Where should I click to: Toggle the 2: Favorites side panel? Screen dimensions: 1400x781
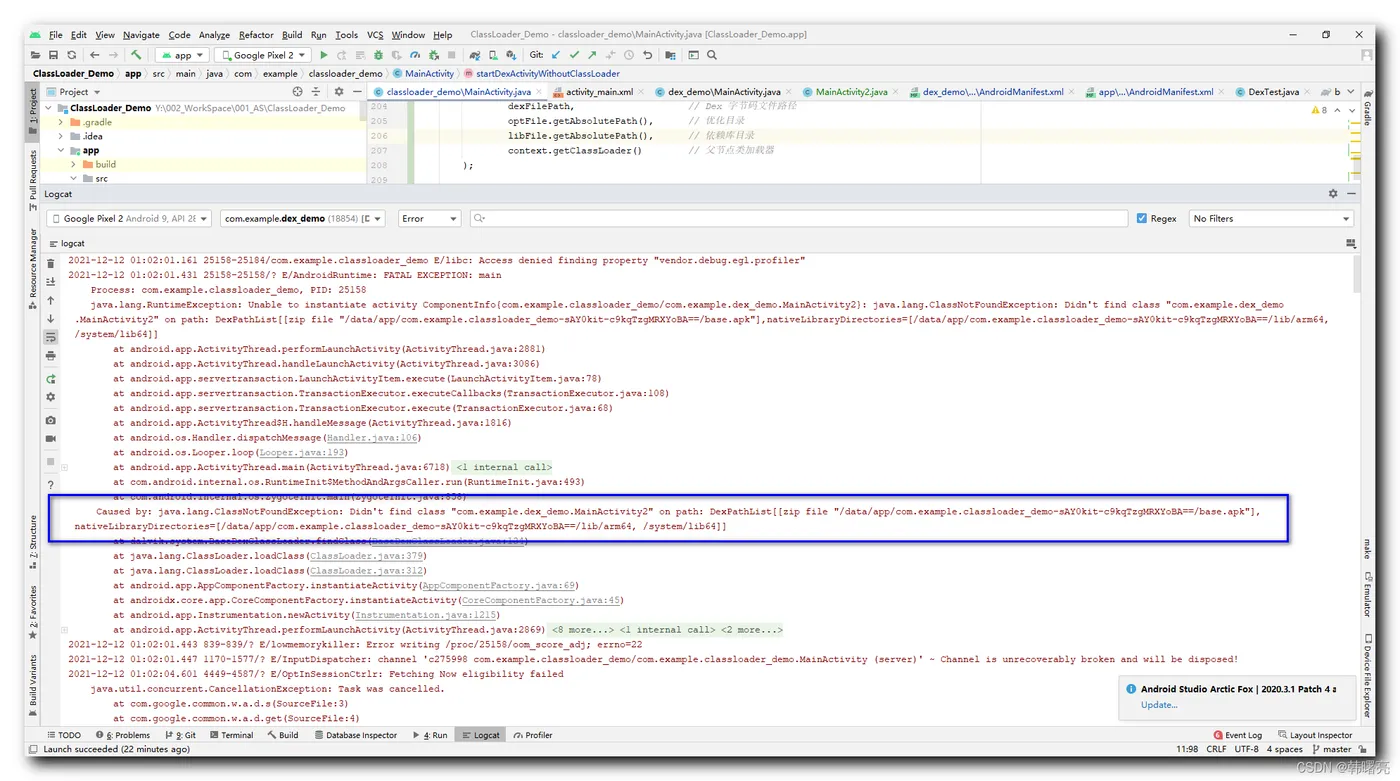(x=33, y=612)
